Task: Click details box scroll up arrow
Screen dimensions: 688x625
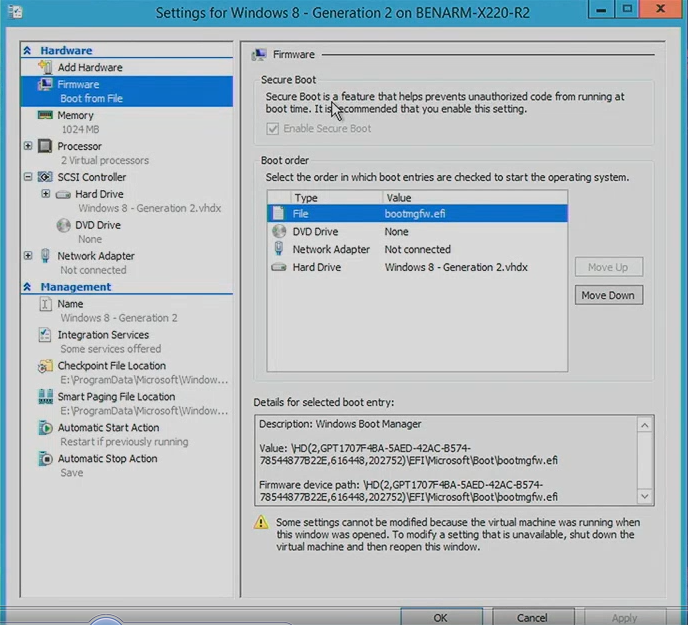Action: 645,425
